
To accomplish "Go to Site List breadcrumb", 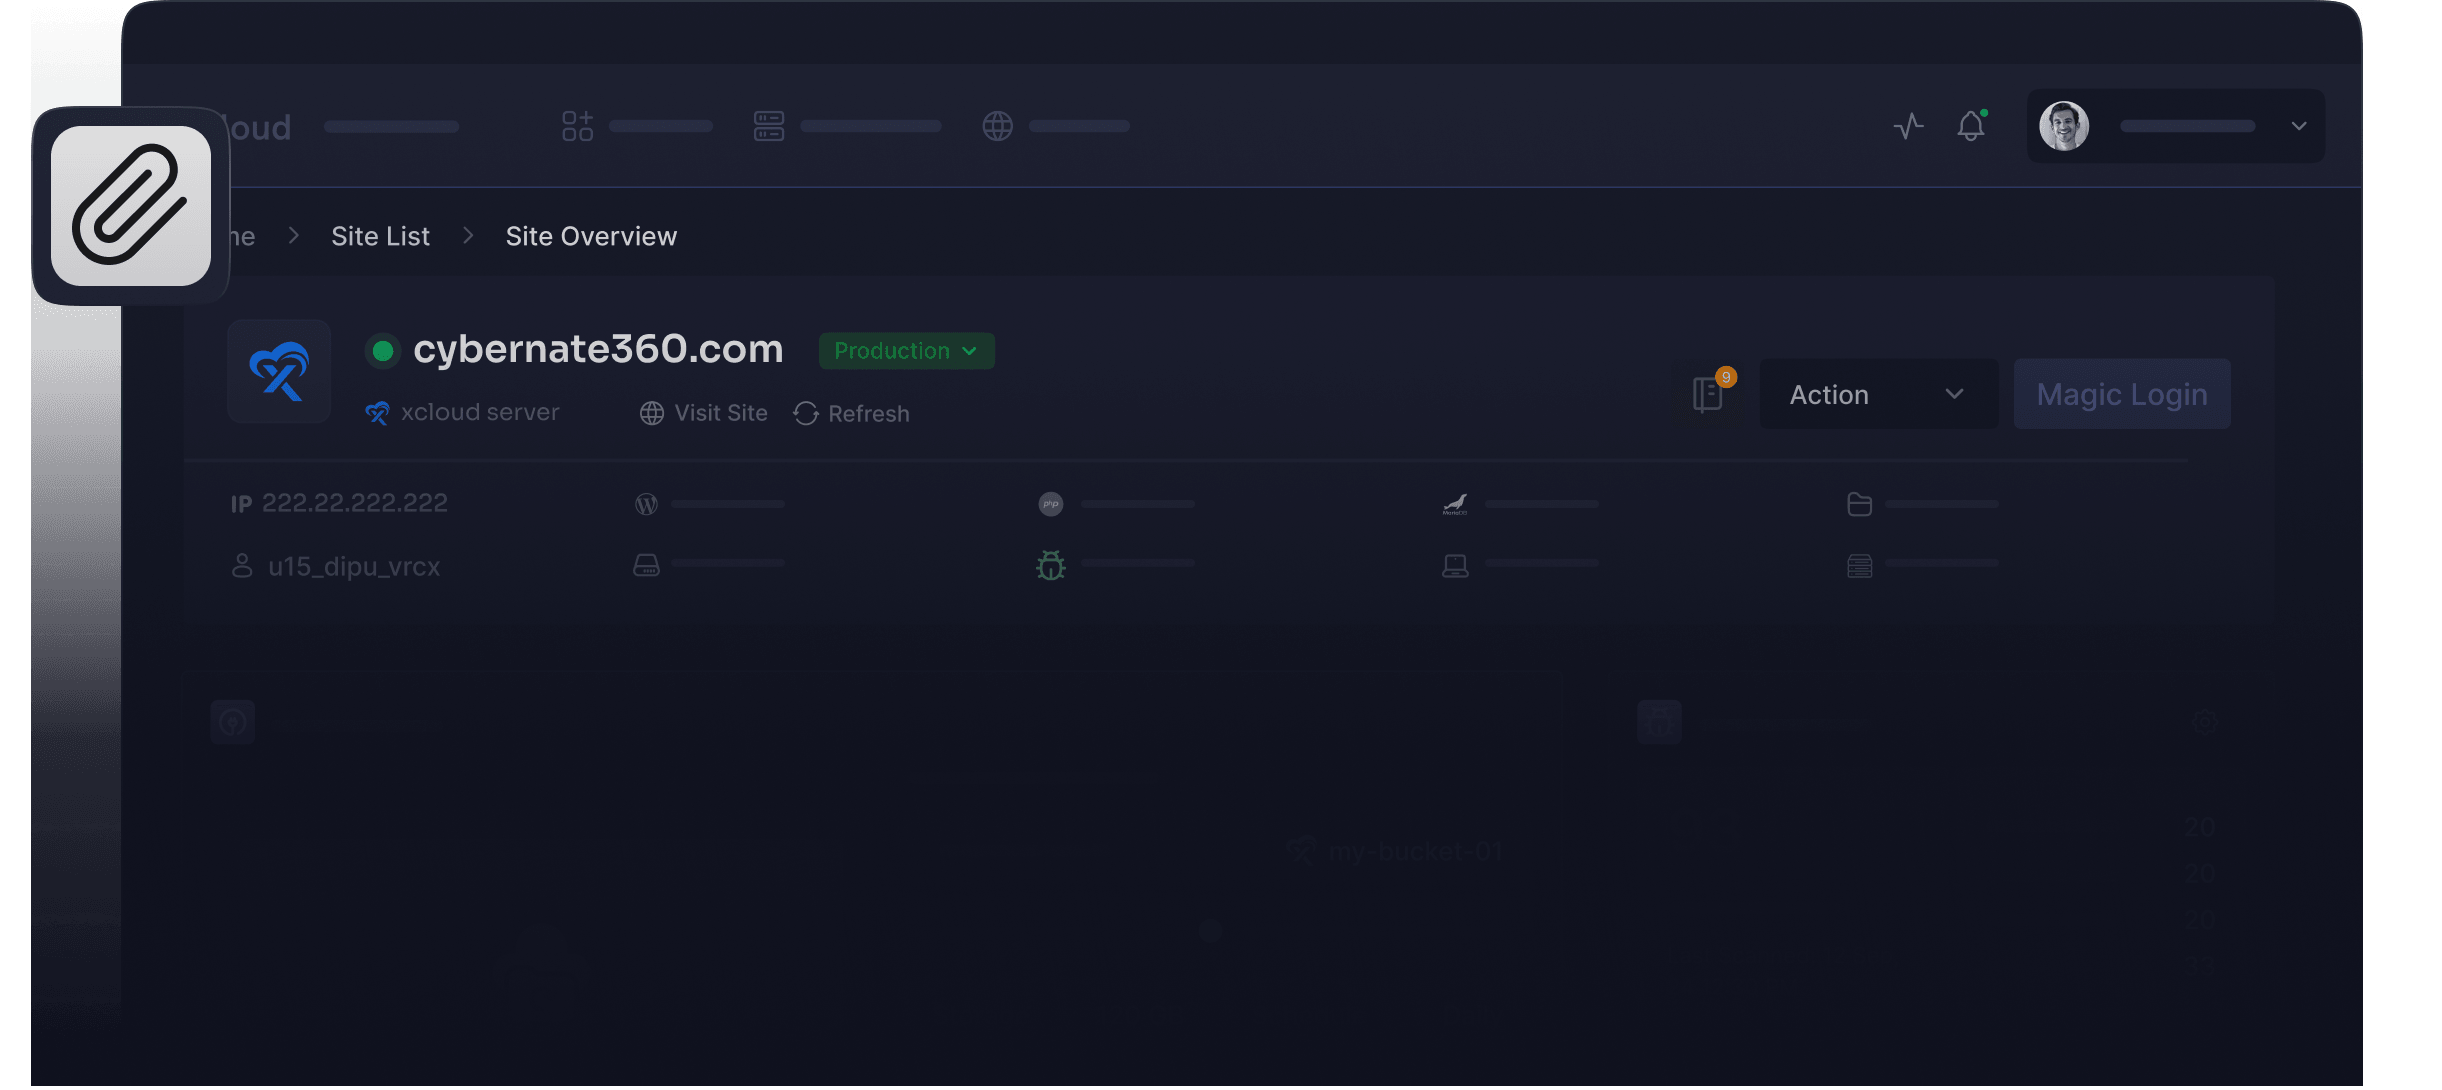I will [380, 236].
